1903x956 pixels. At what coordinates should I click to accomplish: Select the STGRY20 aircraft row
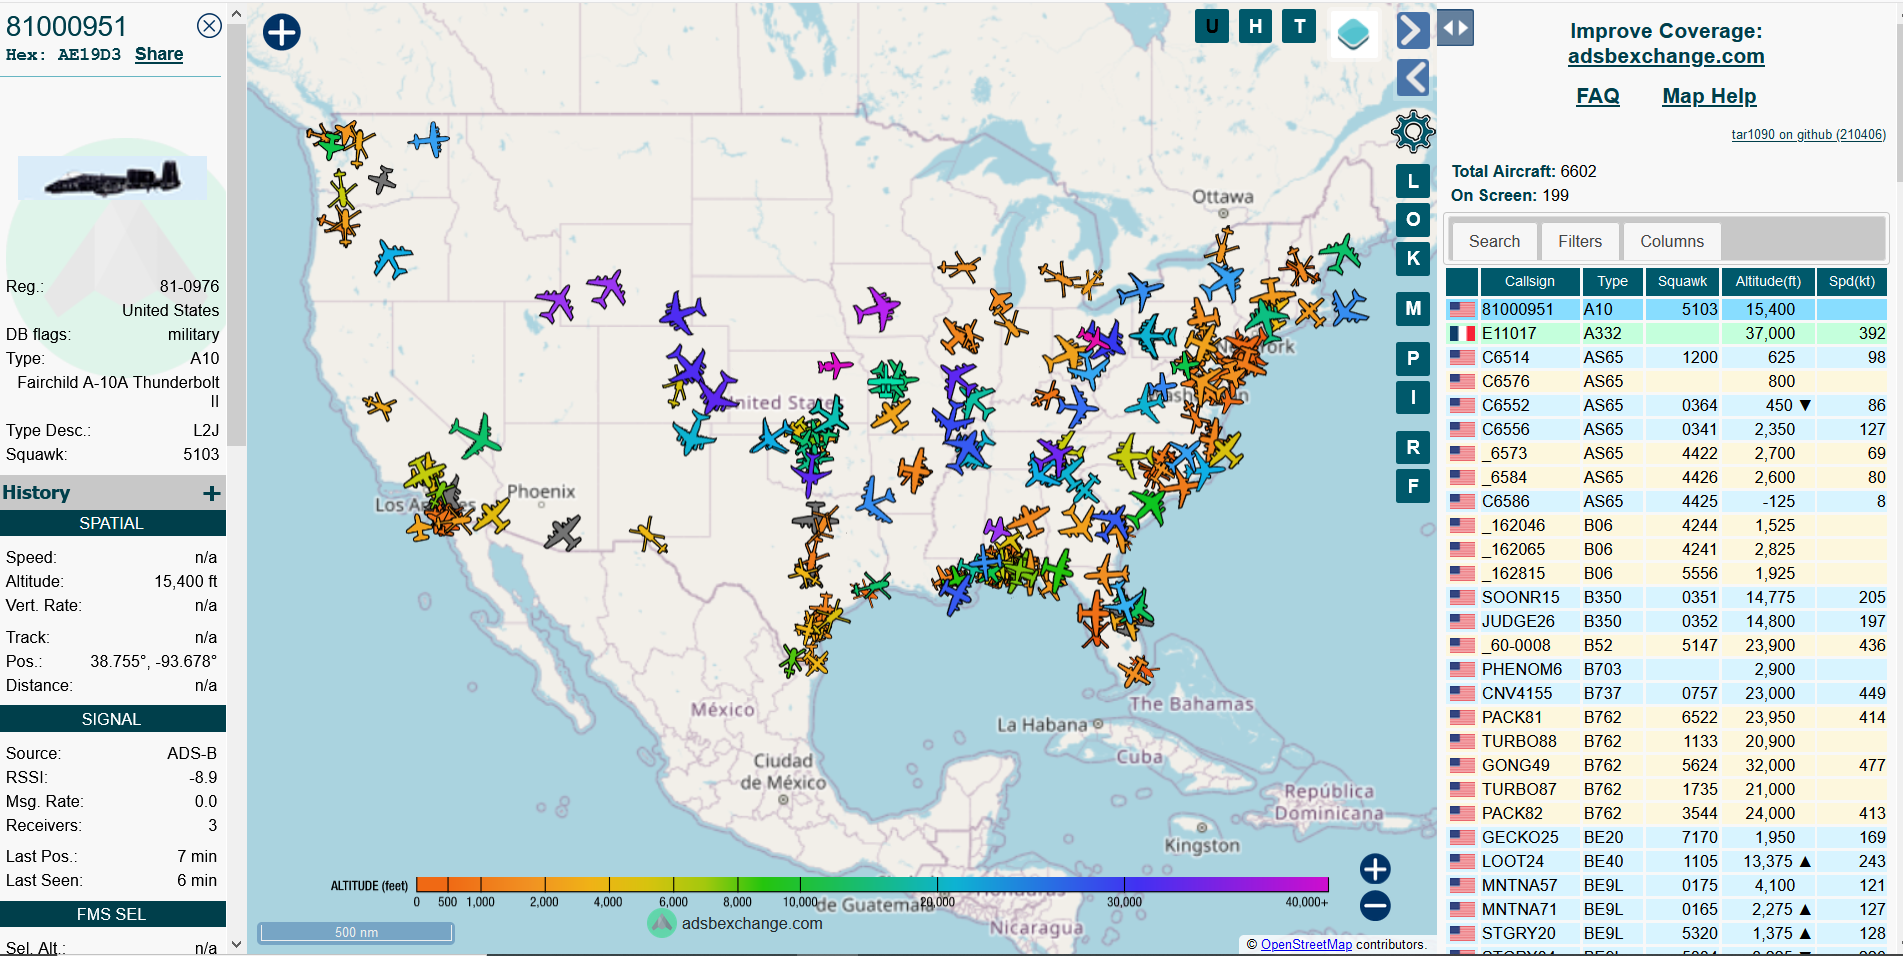point(1668,933)
